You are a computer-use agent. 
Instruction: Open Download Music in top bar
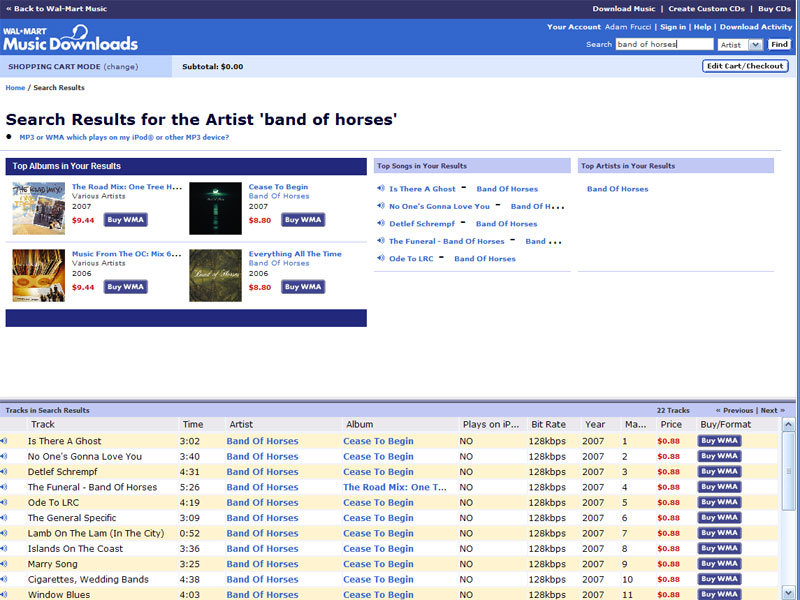point(623,9)
